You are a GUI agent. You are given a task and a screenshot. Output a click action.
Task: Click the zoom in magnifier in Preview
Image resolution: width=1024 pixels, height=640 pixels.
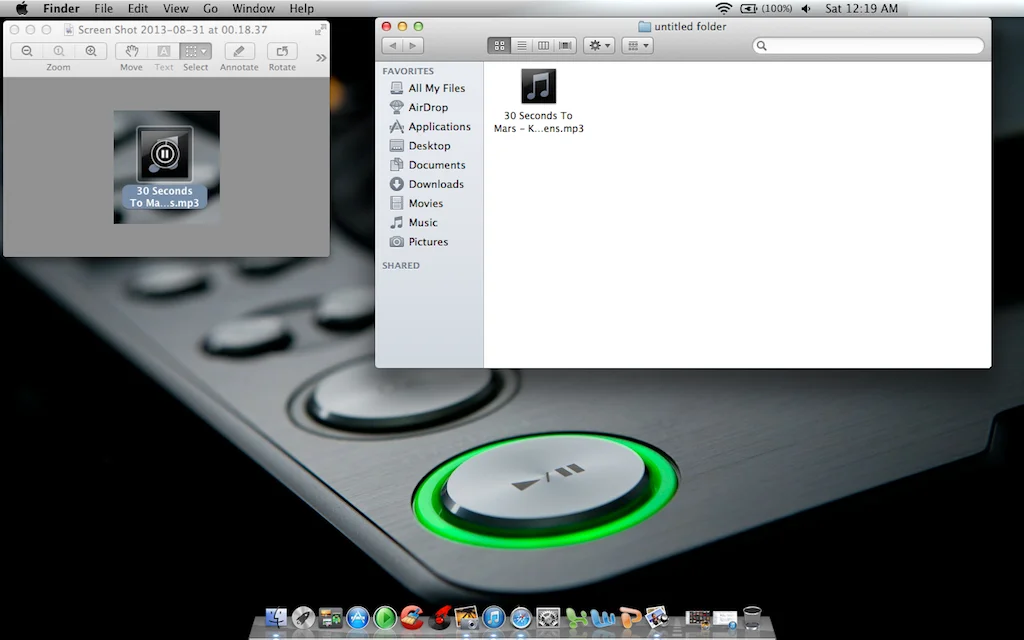pos(91,51)
